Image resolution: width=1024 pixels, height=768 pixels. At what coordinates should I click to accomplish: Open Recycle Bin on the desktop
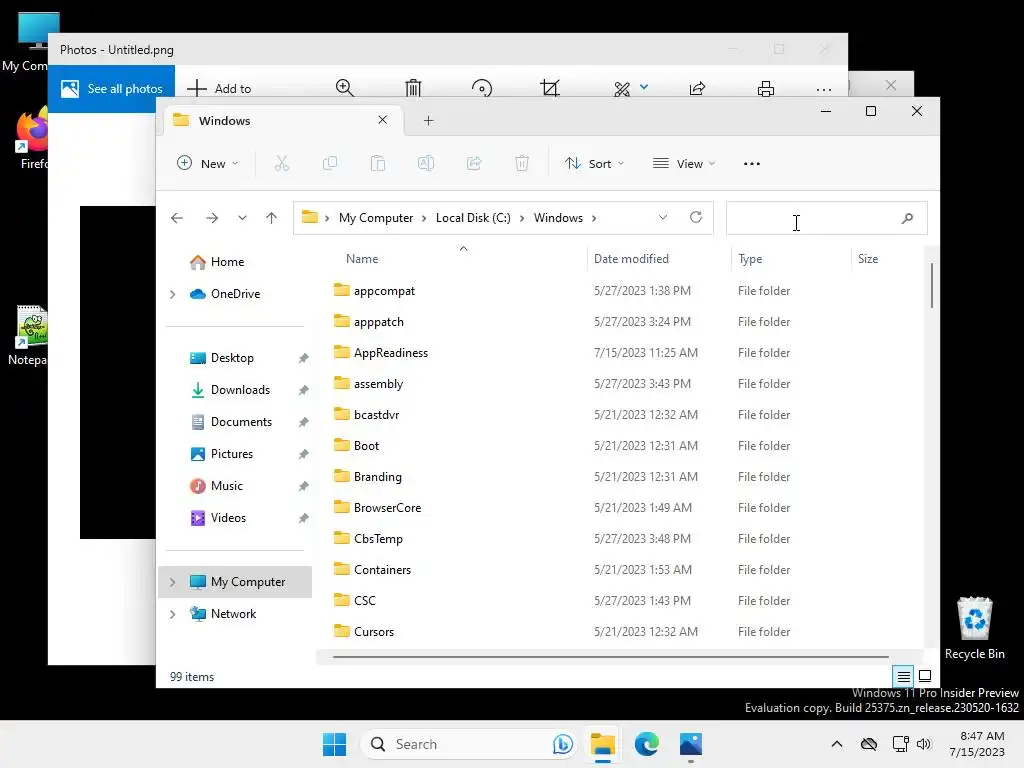coord(974,628)
